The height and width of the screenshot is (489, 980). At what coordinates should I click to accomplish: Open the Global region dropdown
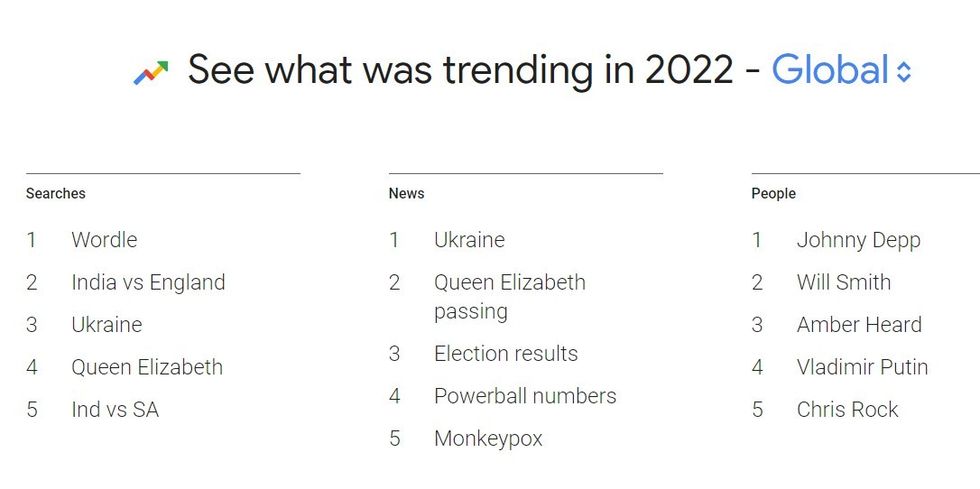click(x=830, y=71)
